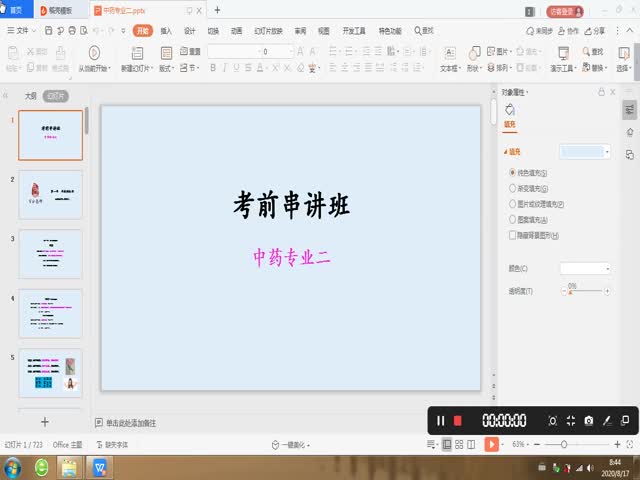640x480 pixels.
Task: Click the recorder camera screenshot icon
Action: (589, 420)
